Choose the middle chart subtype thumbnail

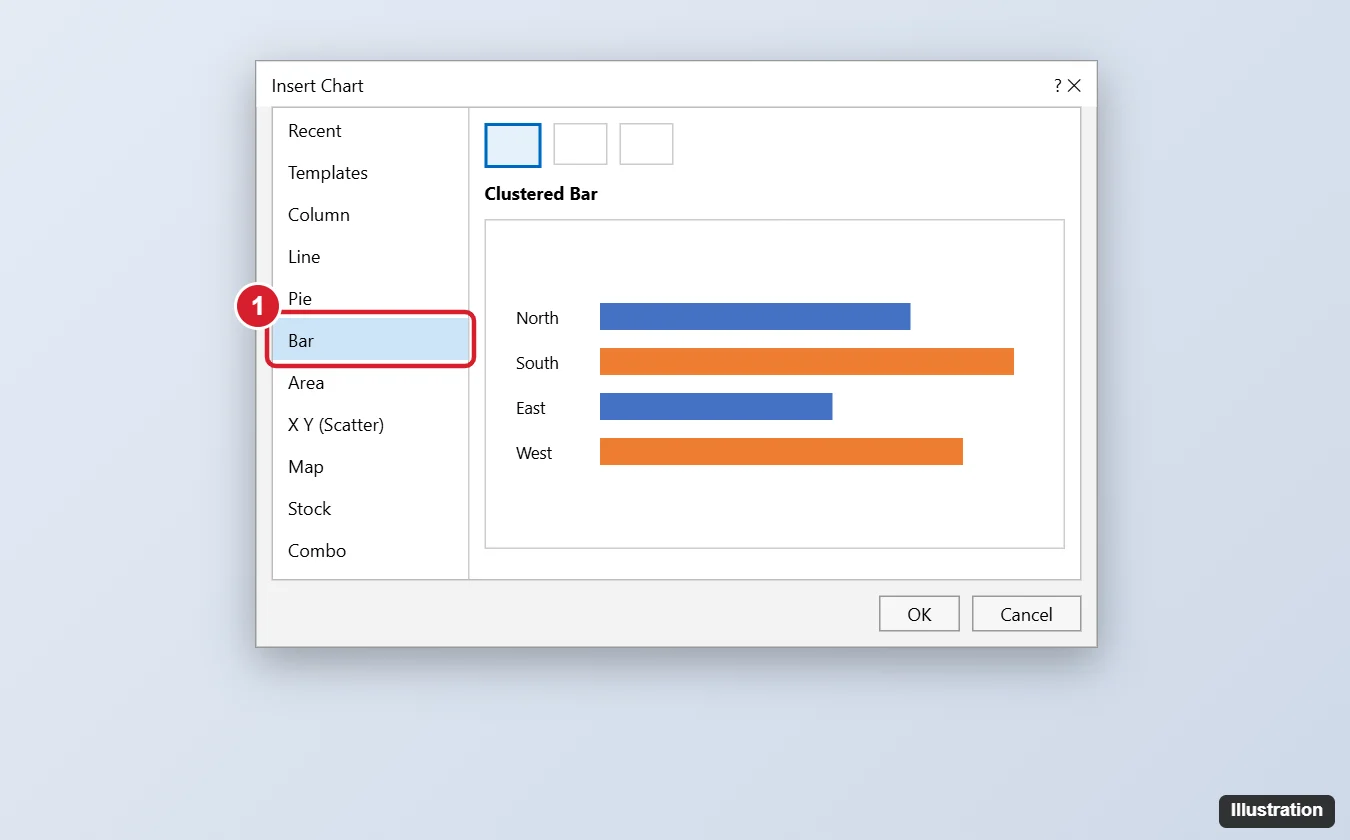click(580, 144)
